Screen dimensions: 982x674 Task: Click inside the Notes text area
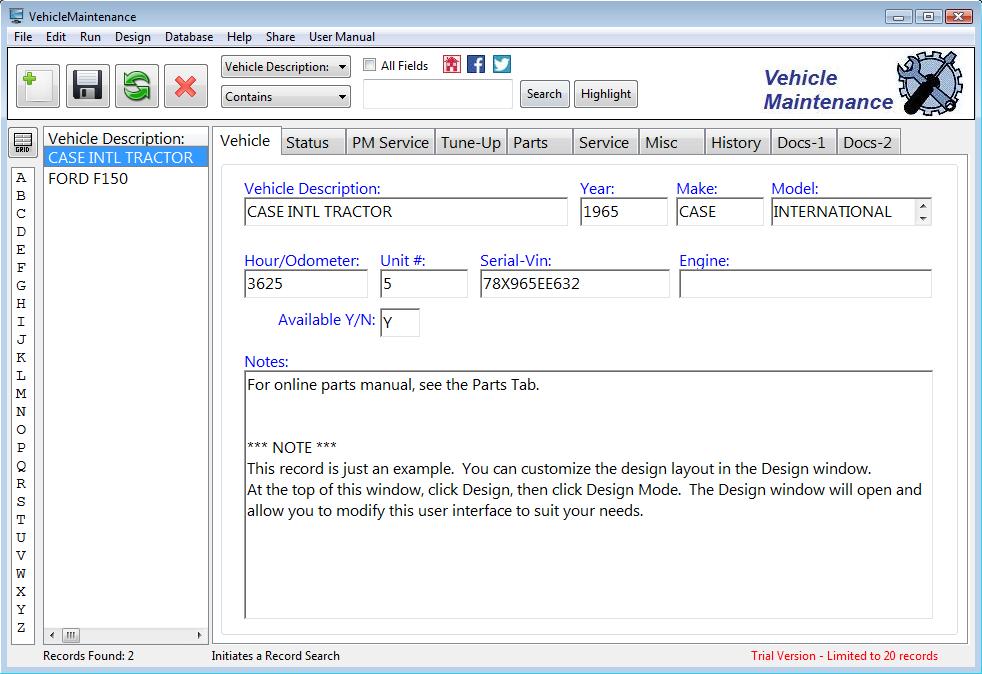[x=588, y=495]
